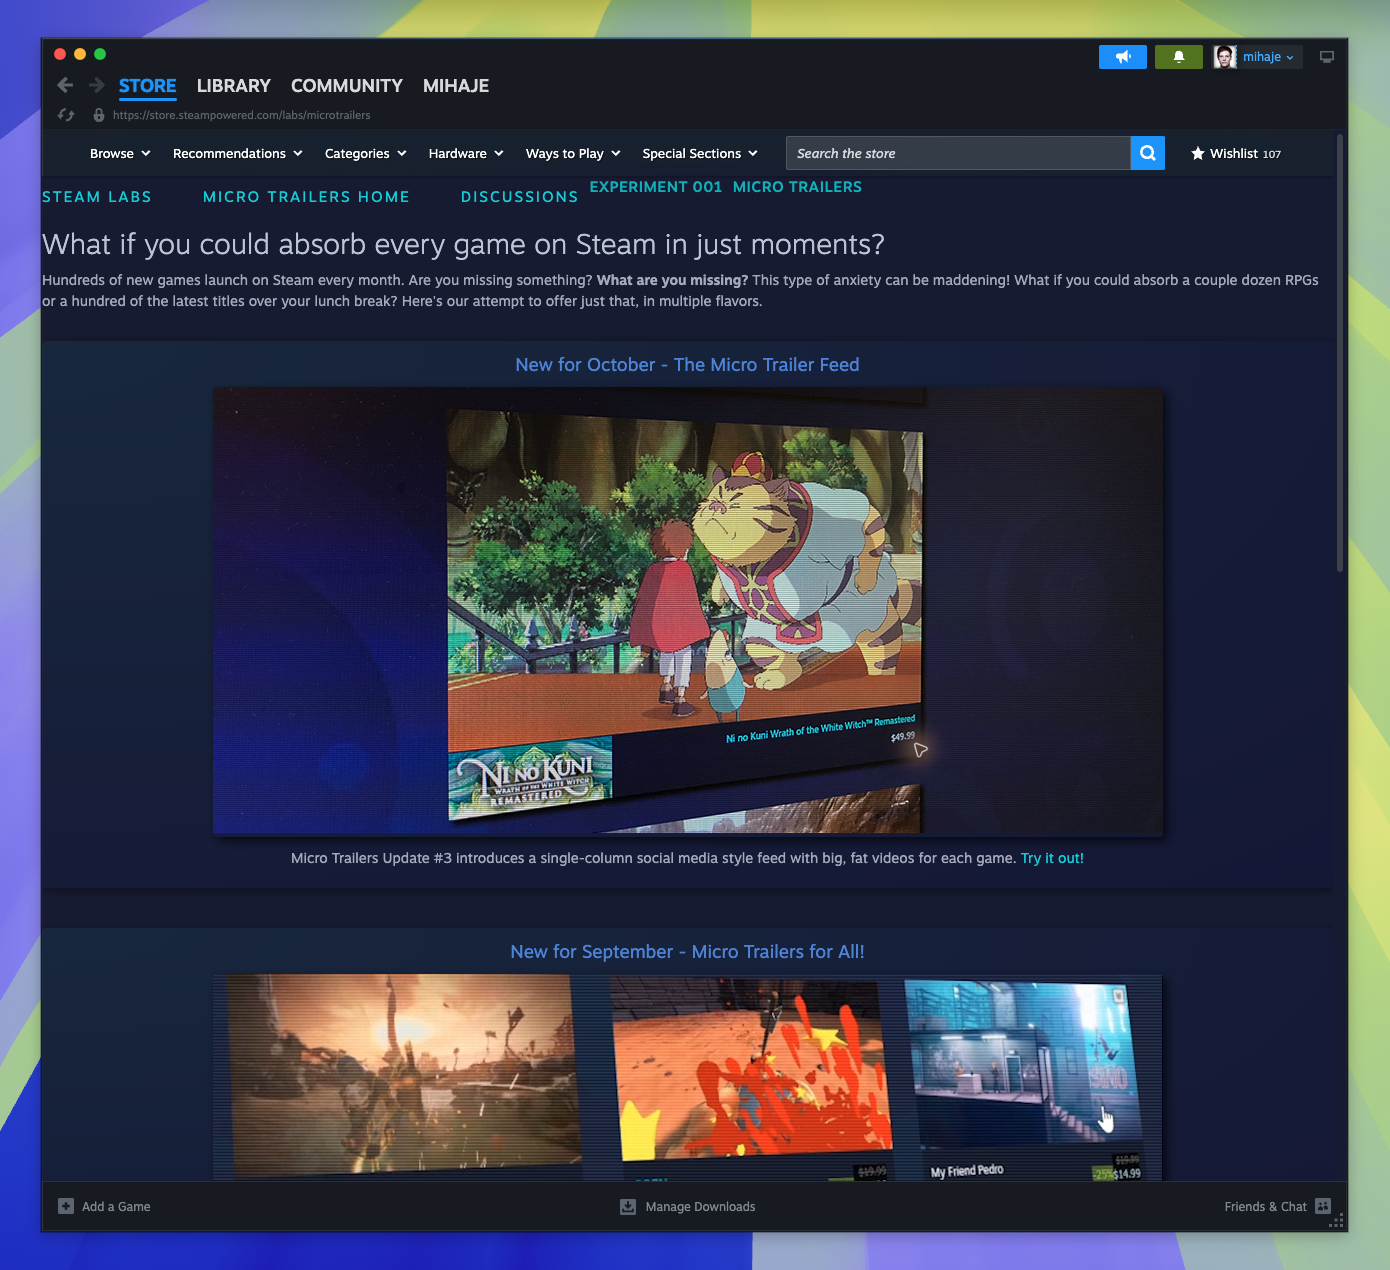Image resolution: width=1390 pixels, height=1270 pixels.
Task: Click the 'EXPERIMENT 001 MICRO TRAILERS' title
Action: [x=726, y=187]
